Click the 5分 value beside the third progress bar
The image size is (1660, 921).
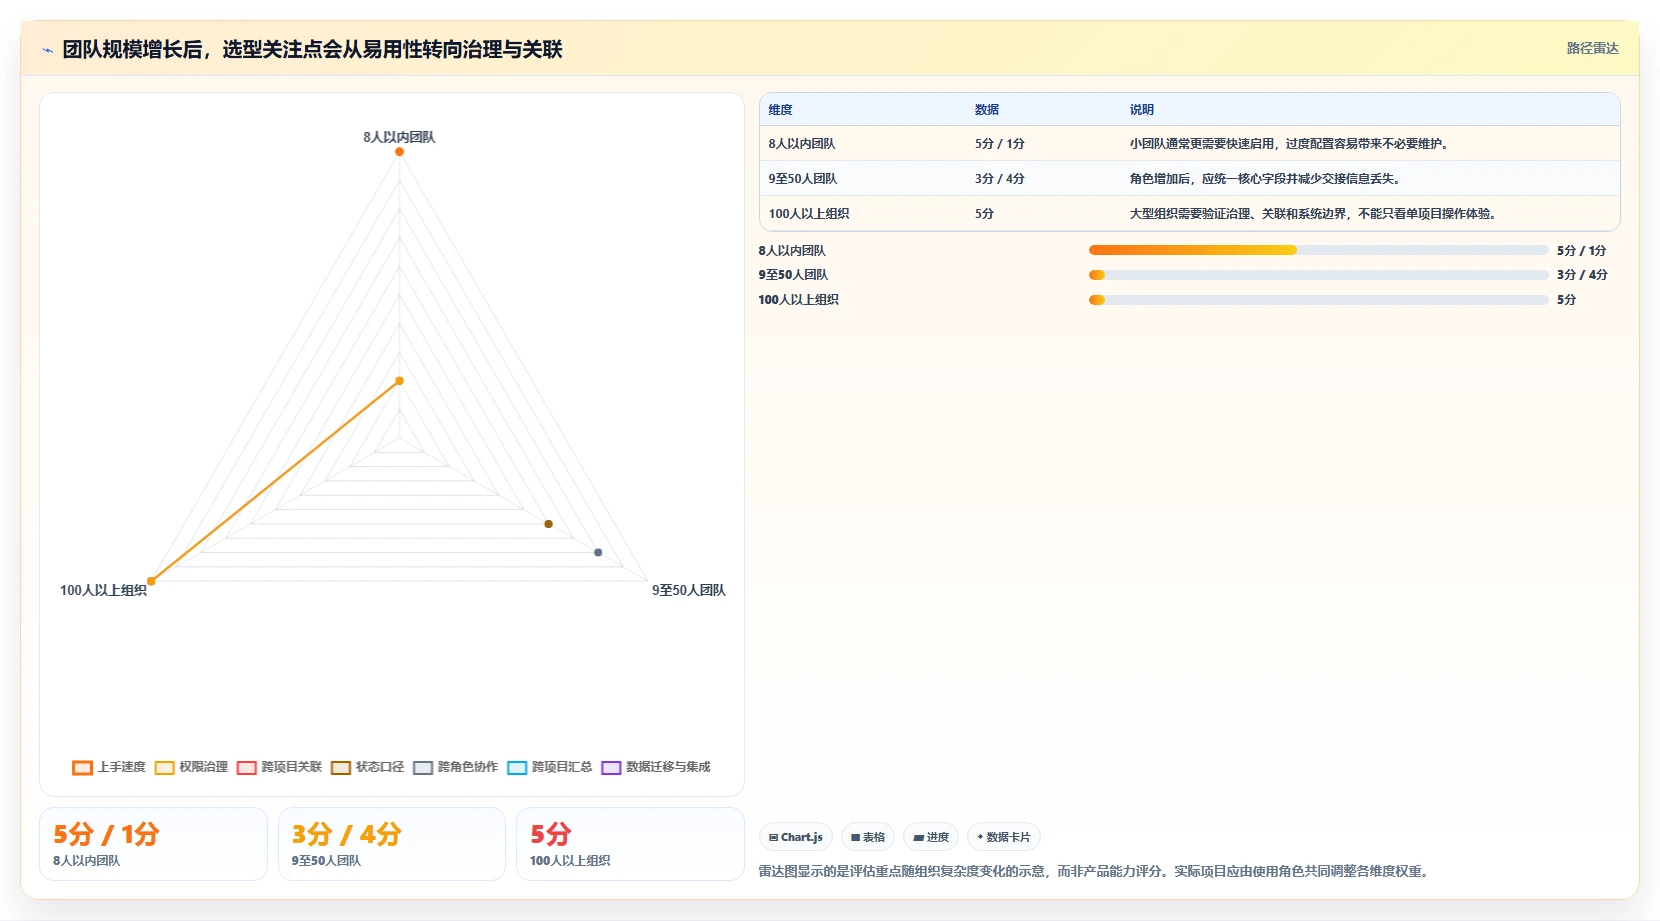(x=1566, y=300)
